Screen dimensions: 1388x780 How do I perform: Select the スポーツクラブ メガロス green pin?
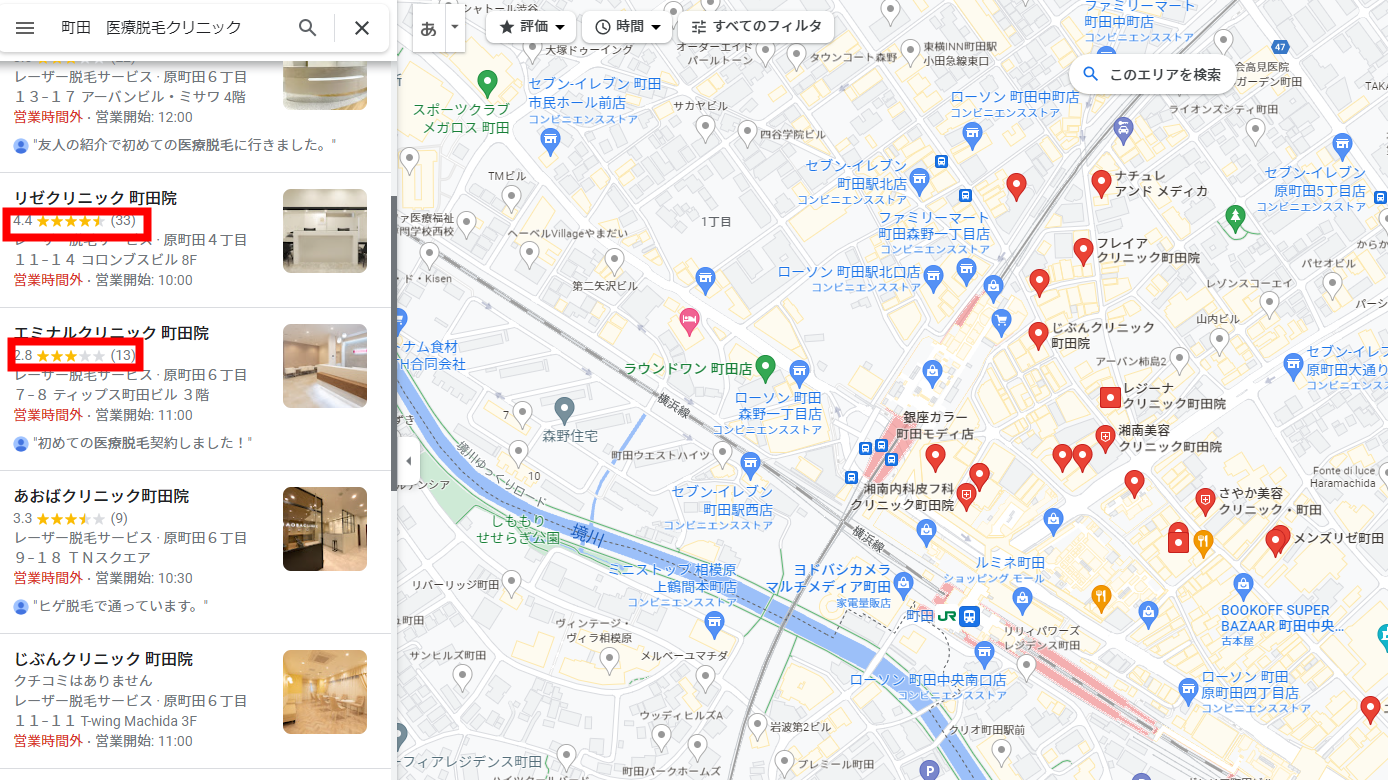(487, 82)
